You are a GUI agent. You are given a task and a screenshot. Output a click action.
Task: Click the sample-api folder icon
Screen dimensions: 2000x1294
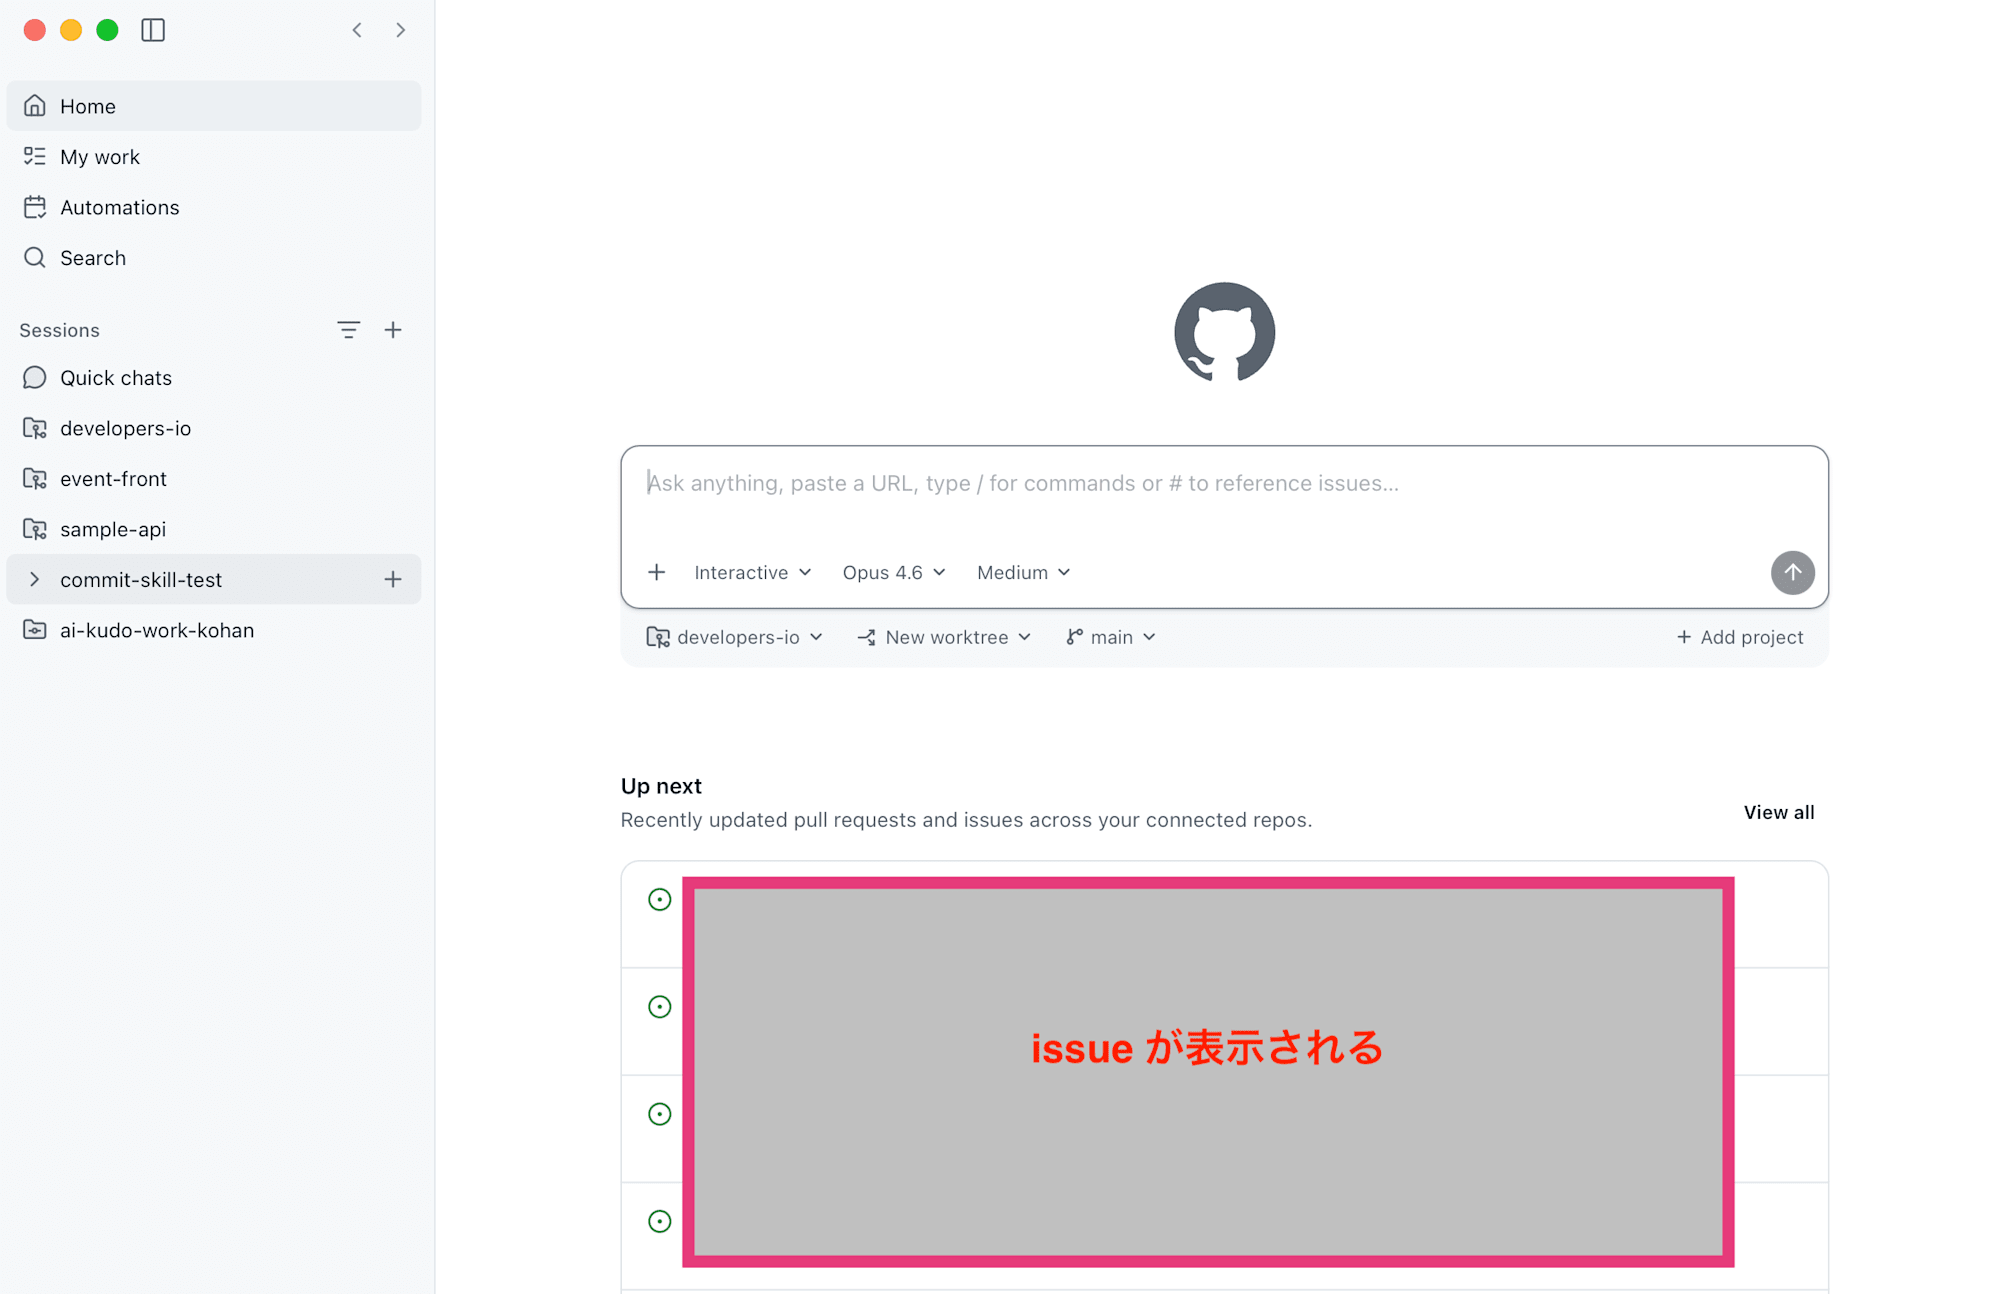coord(35,529)
